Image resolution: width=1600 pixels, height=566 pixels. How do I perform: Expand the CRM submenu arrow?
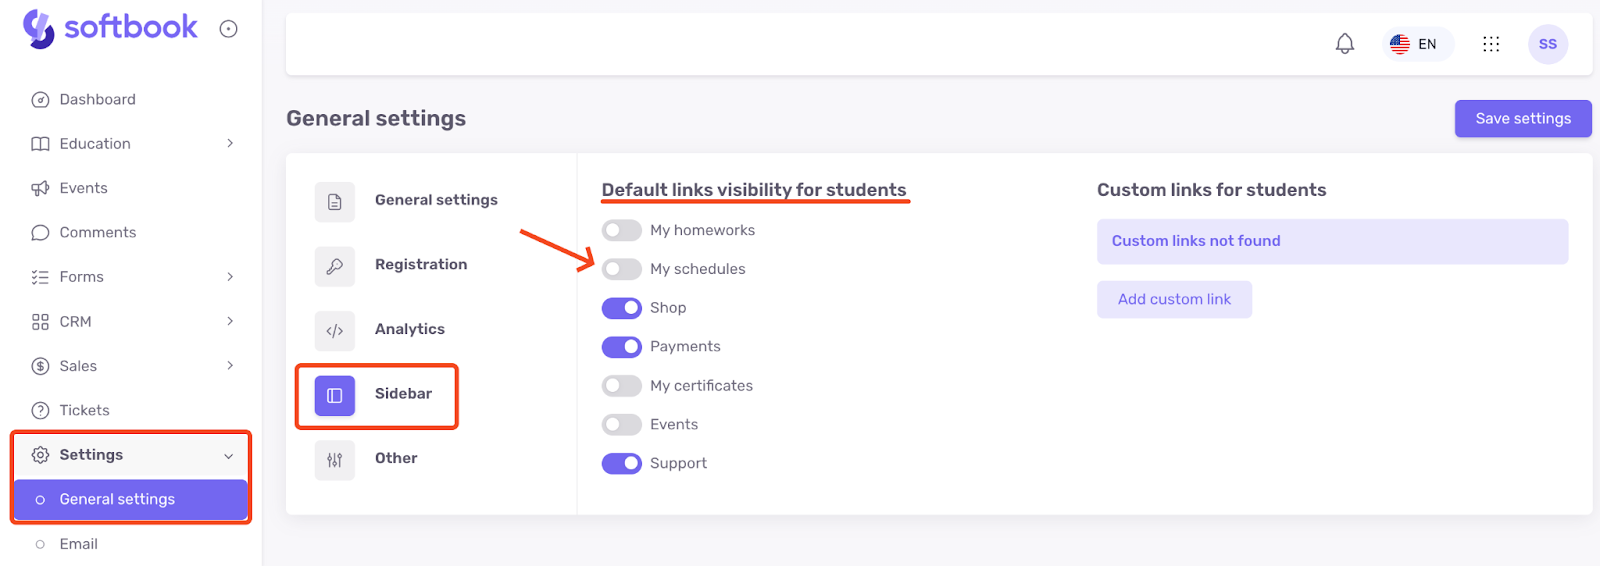point(230,321)
